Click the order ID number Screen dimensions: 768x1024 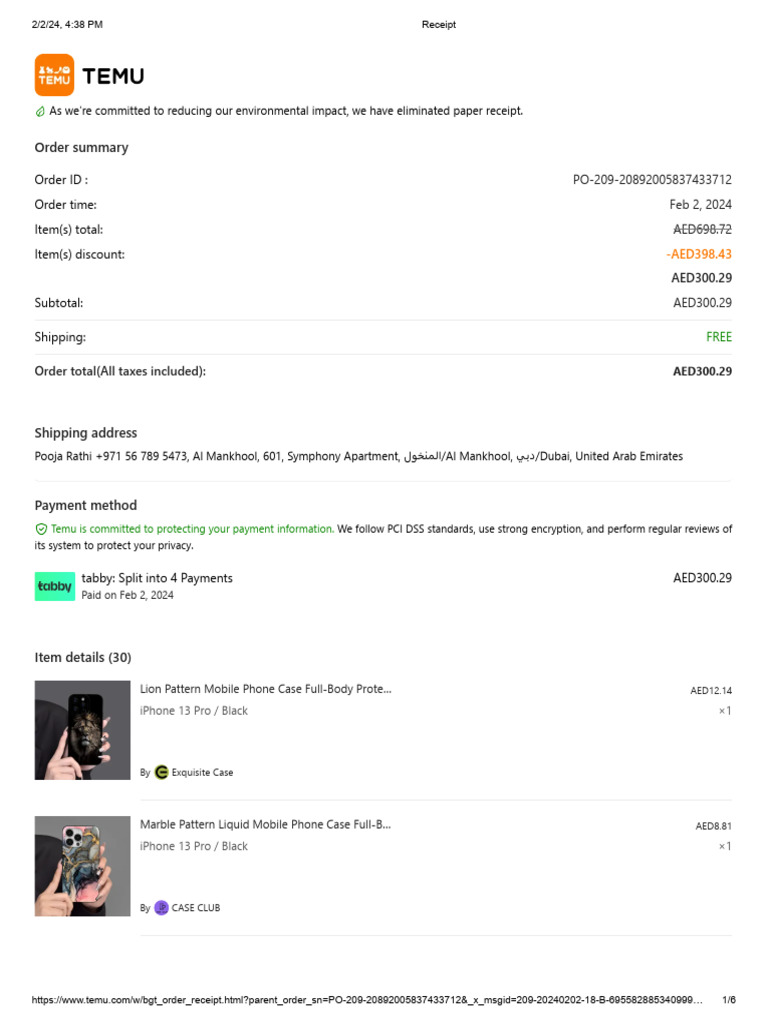(x=652, y=180)
